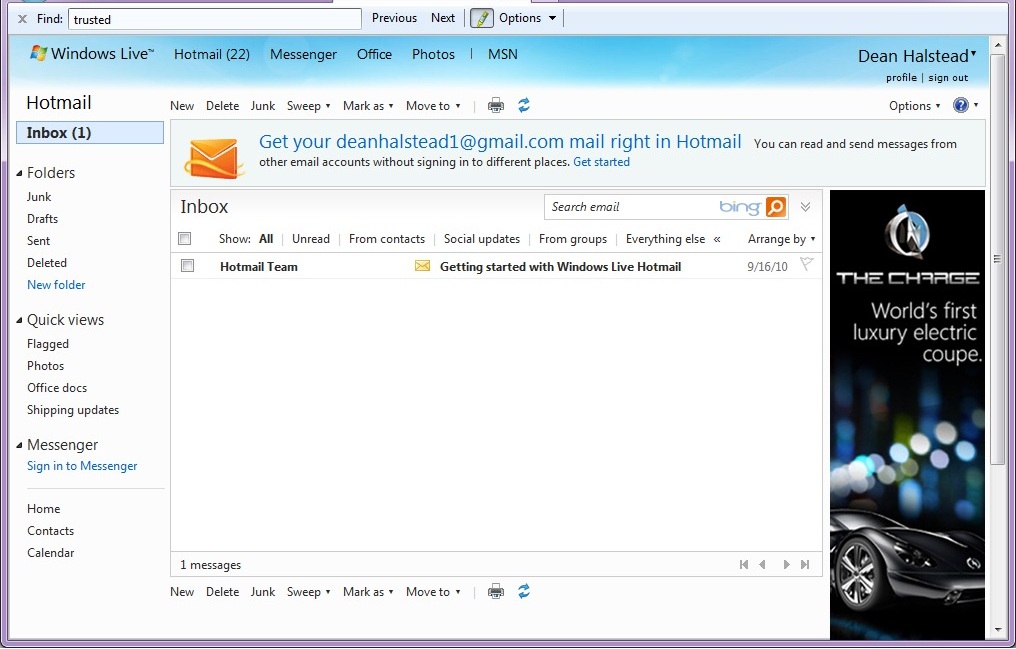Click Delete in the top toolbar
The width and height of the screenshot is (1016, 649).
coord(222,106)
